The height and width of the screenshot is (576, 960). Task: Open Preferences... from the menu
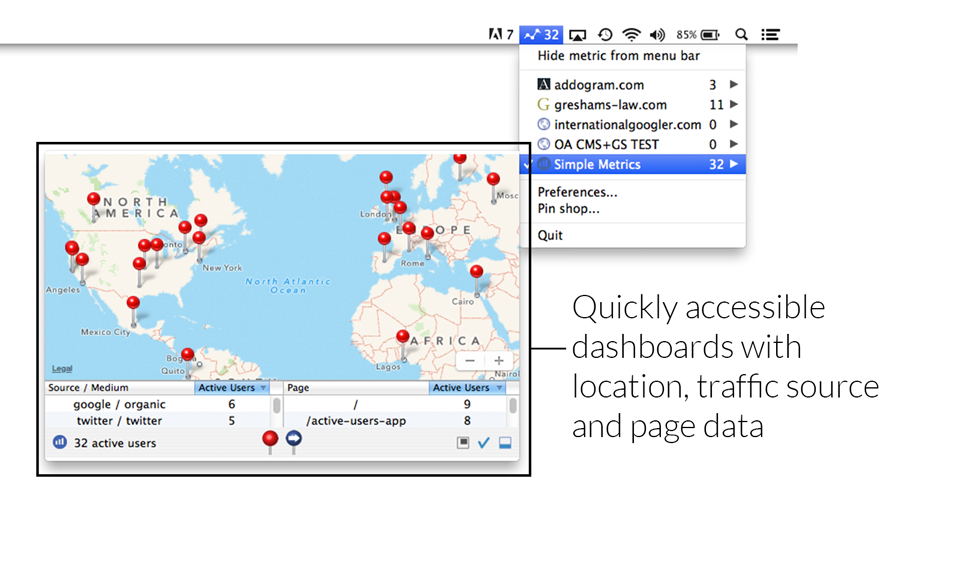coord(577,192)
